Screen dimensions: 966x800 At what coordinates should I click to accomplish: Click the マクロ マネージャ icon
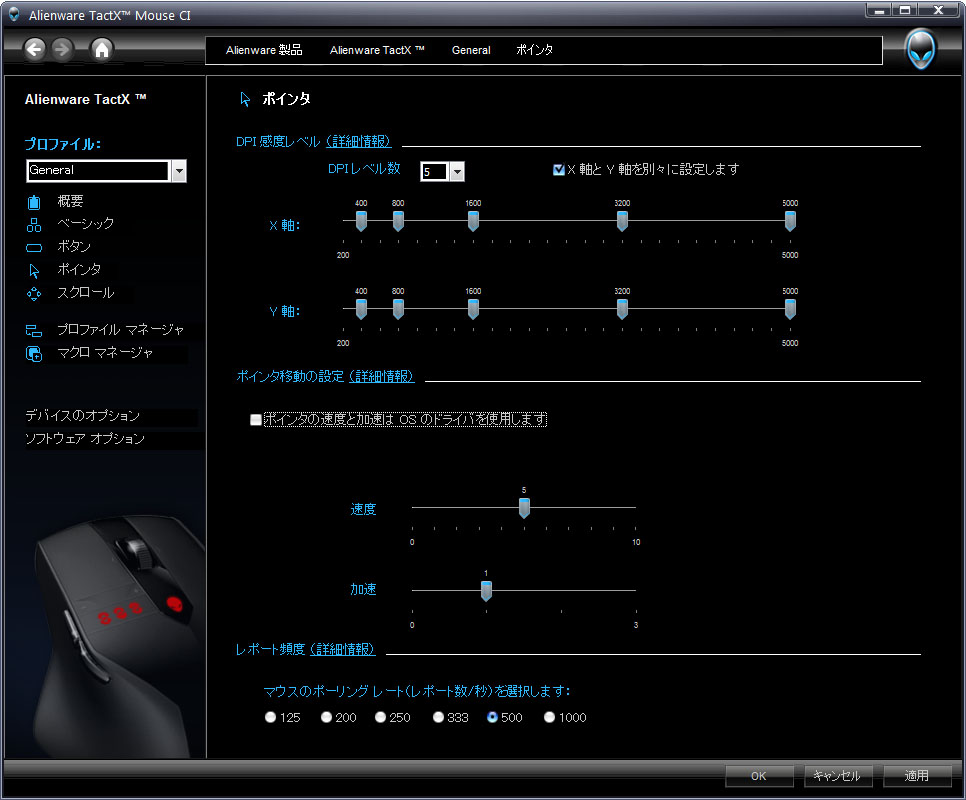34,354
